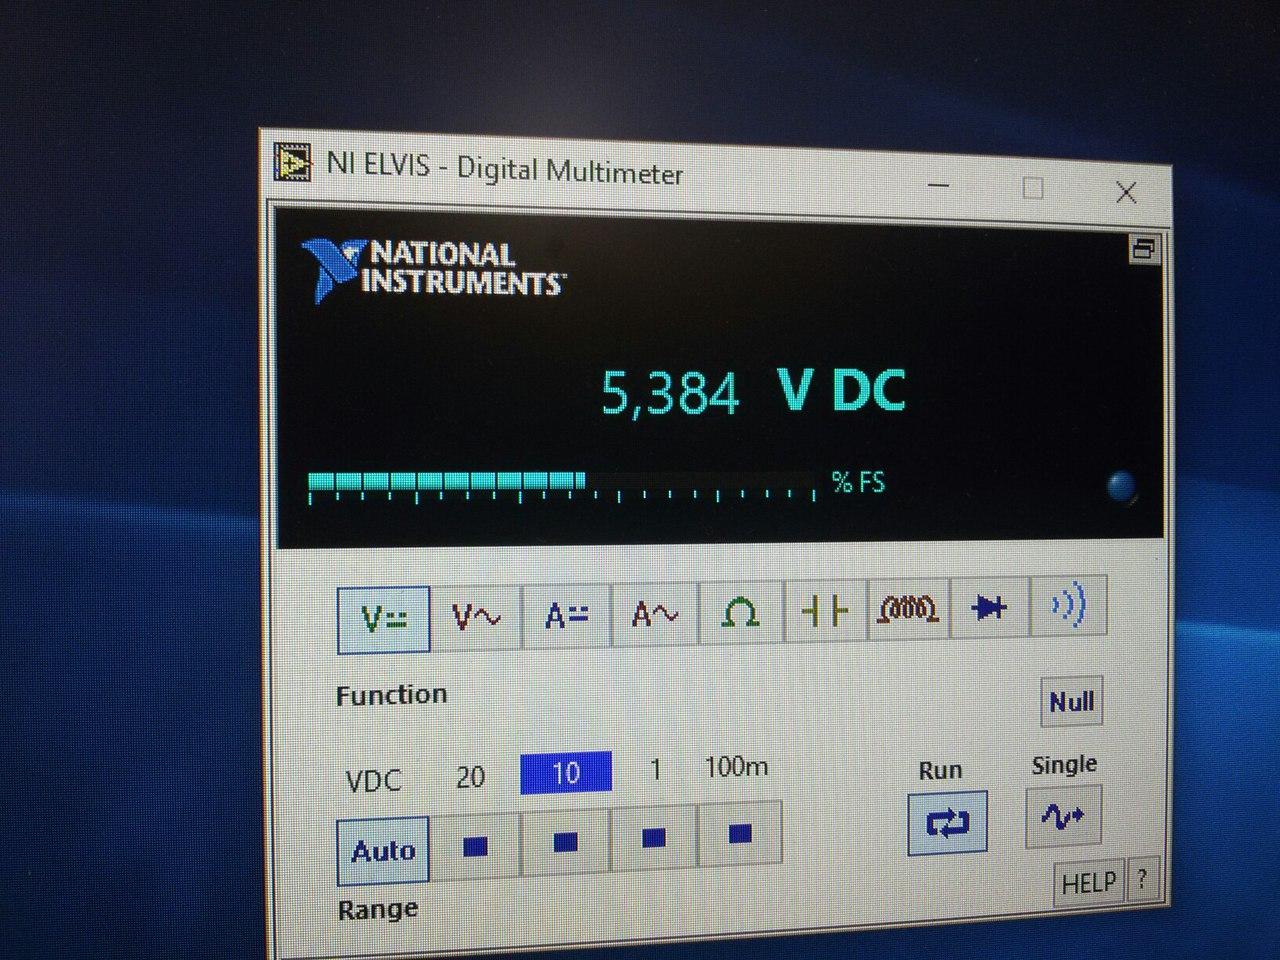Select the DC current function
This screenshot has height=960, width=1280.
tap(565, 614)
